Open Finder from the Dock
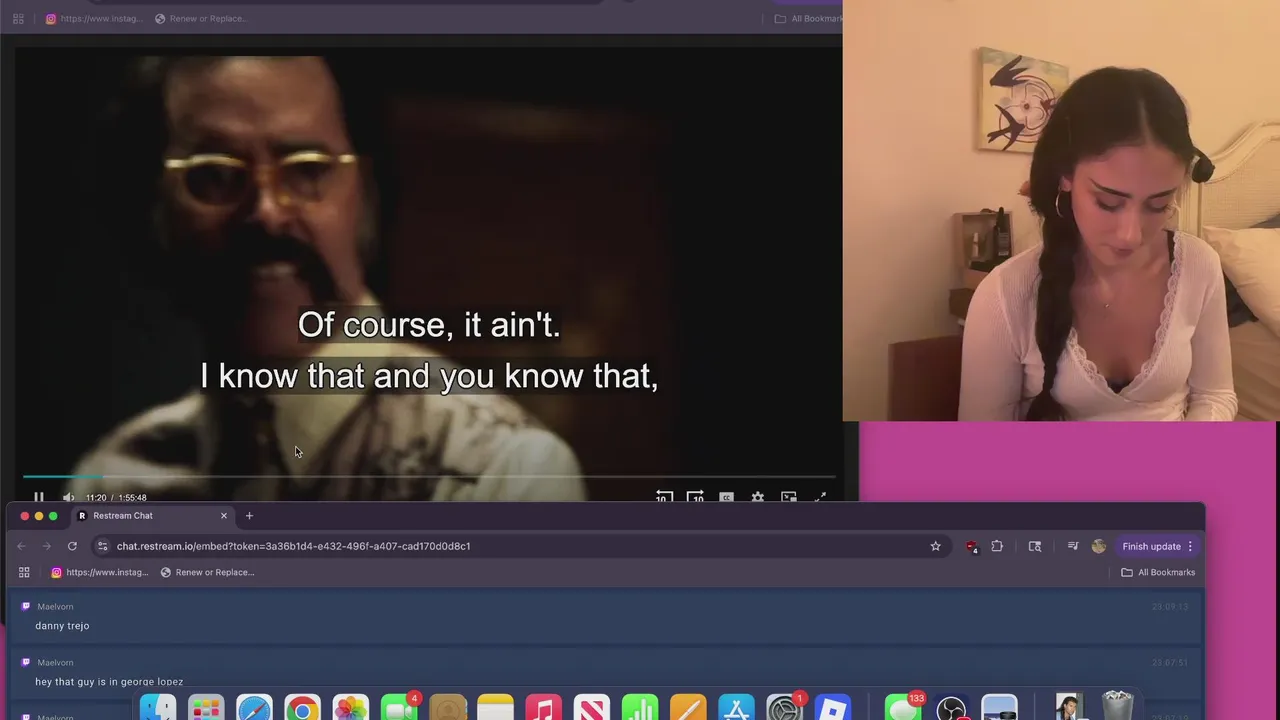The width and height of the screenshot is (1280, 720). pos(158,708)
